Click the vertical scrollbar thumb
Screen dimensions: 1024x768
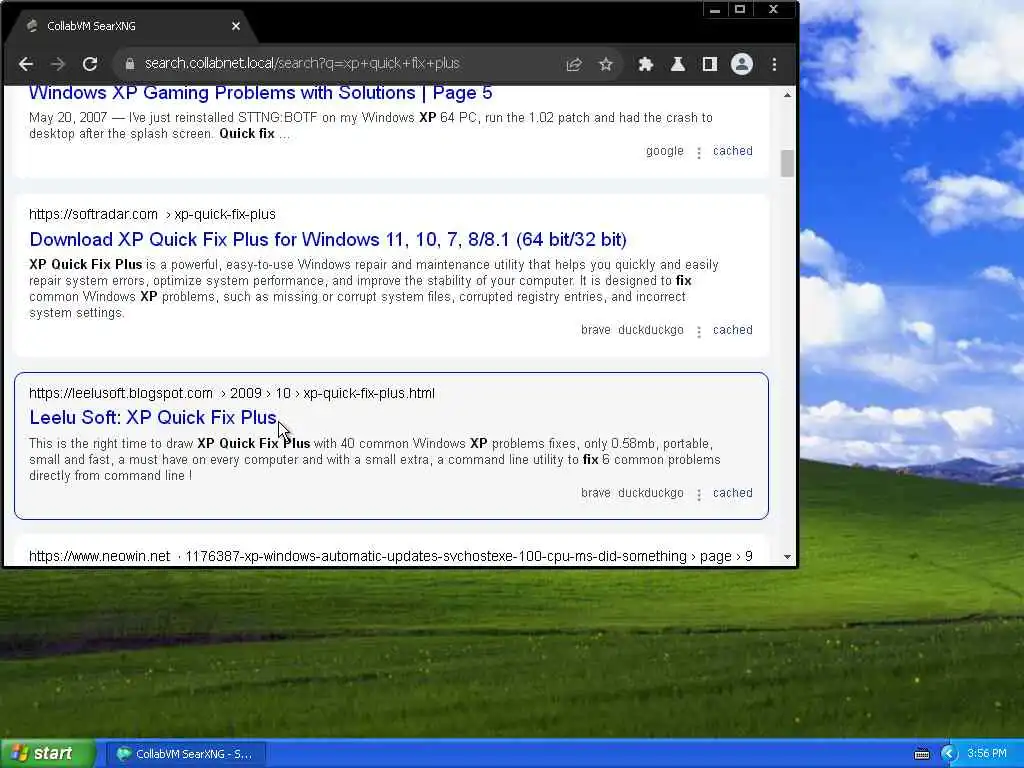(788, 163)
